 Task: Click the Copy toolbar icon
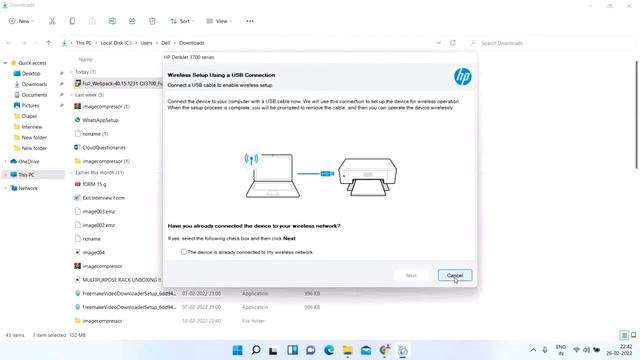pos(72,21)
